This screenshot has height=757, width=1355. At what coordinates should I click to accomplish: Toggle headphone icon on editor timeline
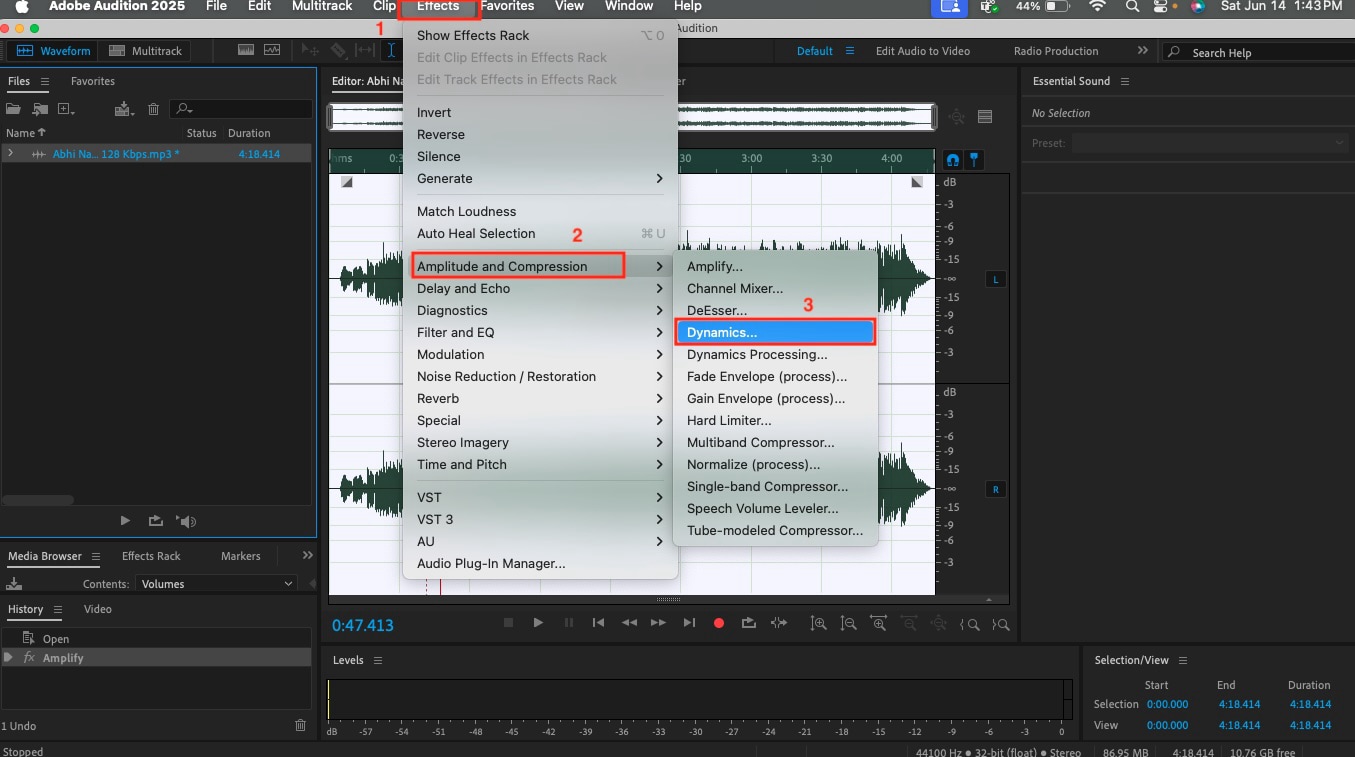(x=953, y=159)
